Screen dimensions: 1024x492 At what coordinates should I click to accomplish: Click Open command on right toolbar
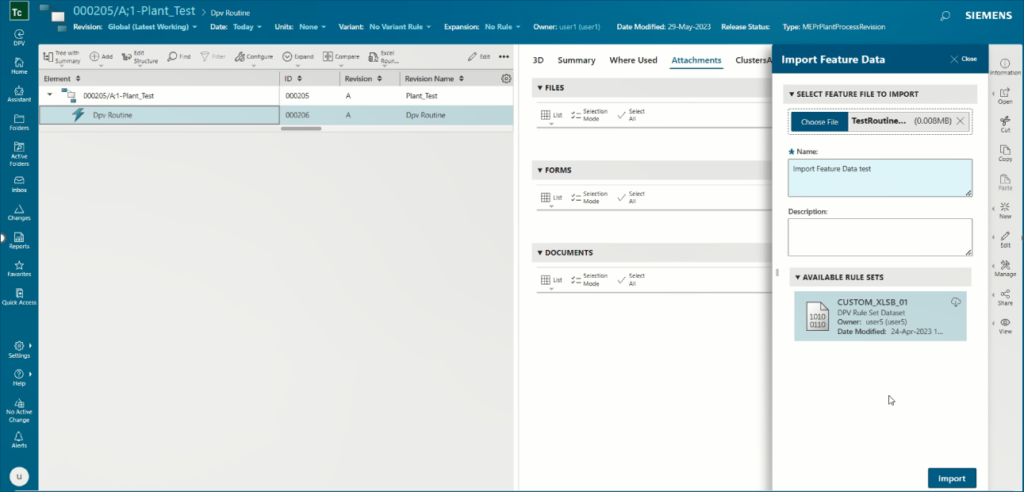[1005, 95]
